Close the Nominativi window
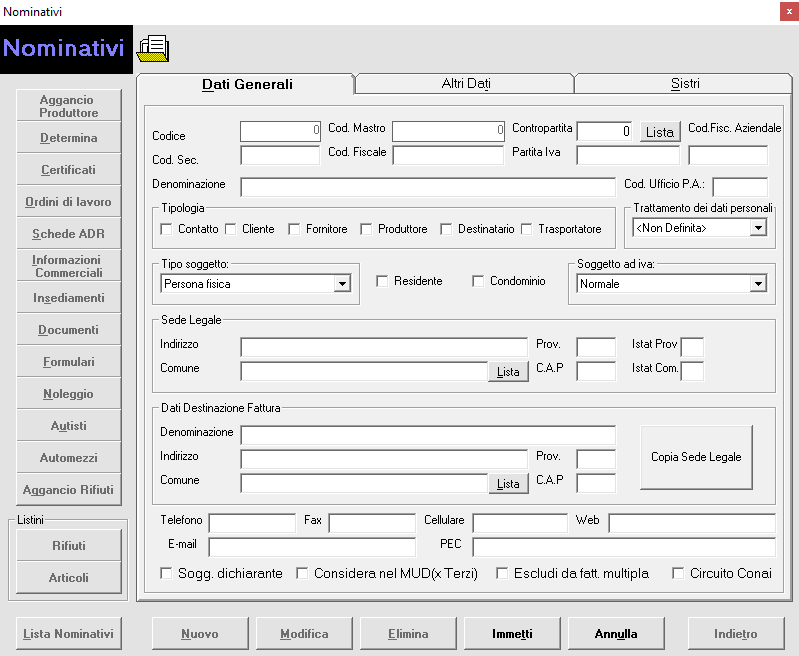 pyautogui.click(x=789, y=11)
